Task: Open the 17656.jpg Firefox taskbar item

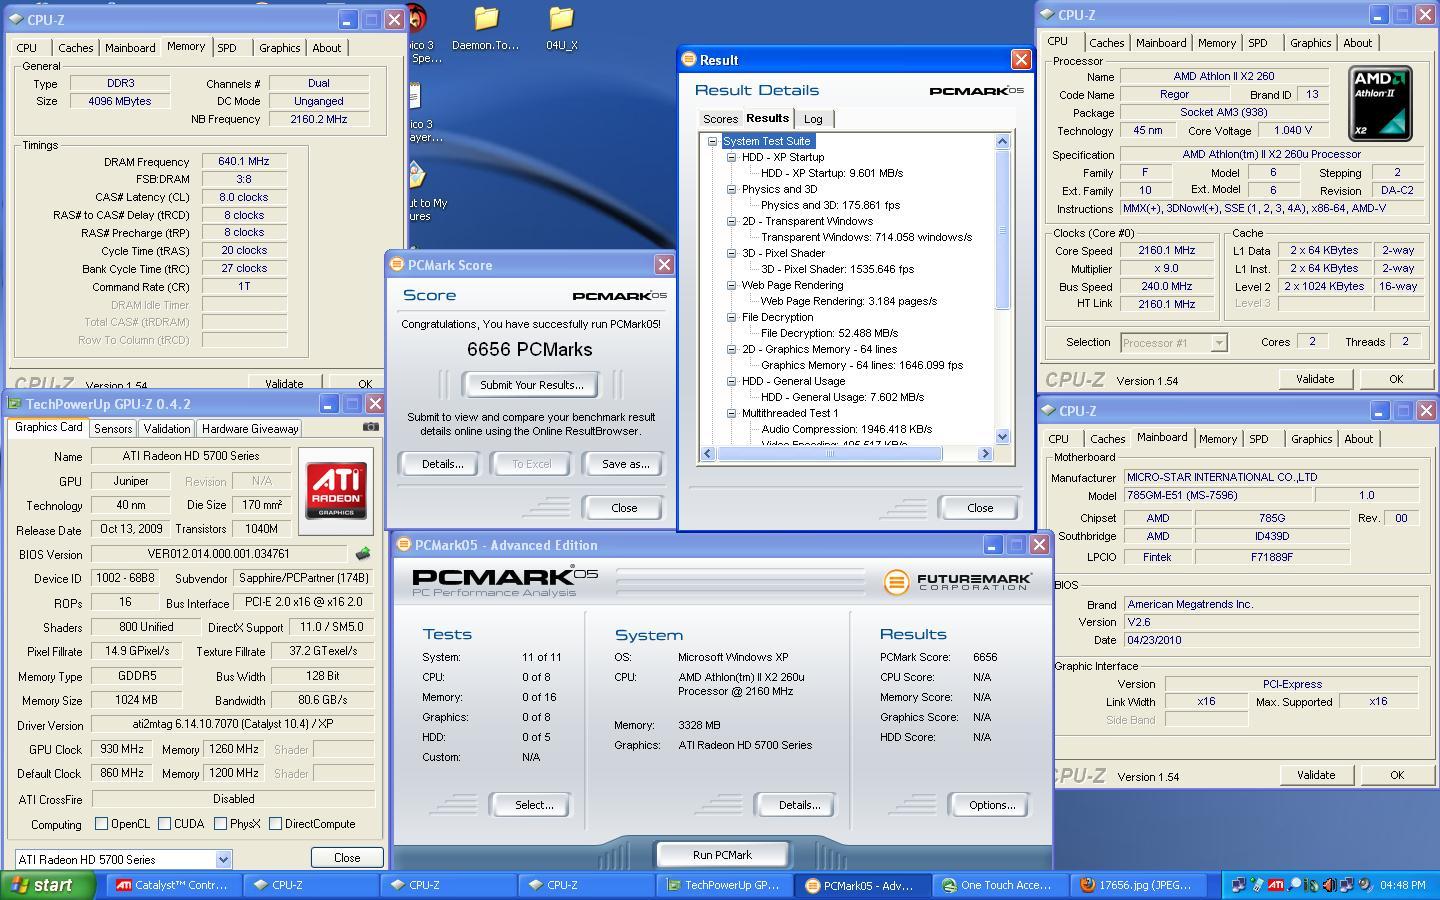Action: 1136,885
